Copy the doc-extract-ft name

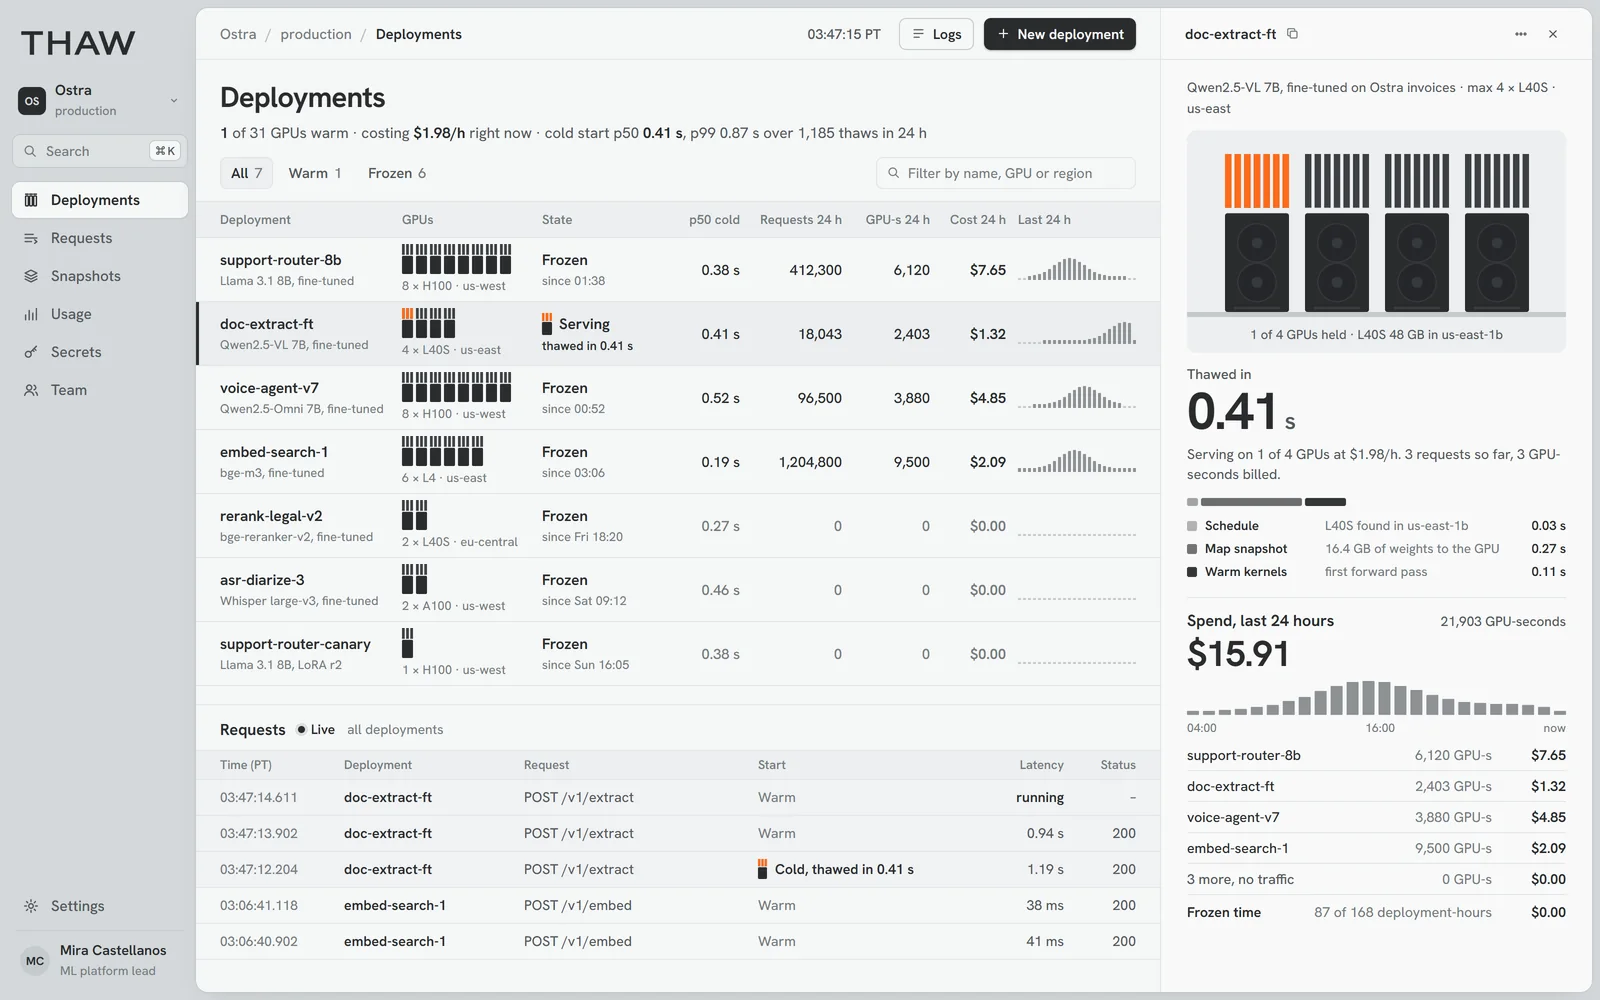point(1292,34)
